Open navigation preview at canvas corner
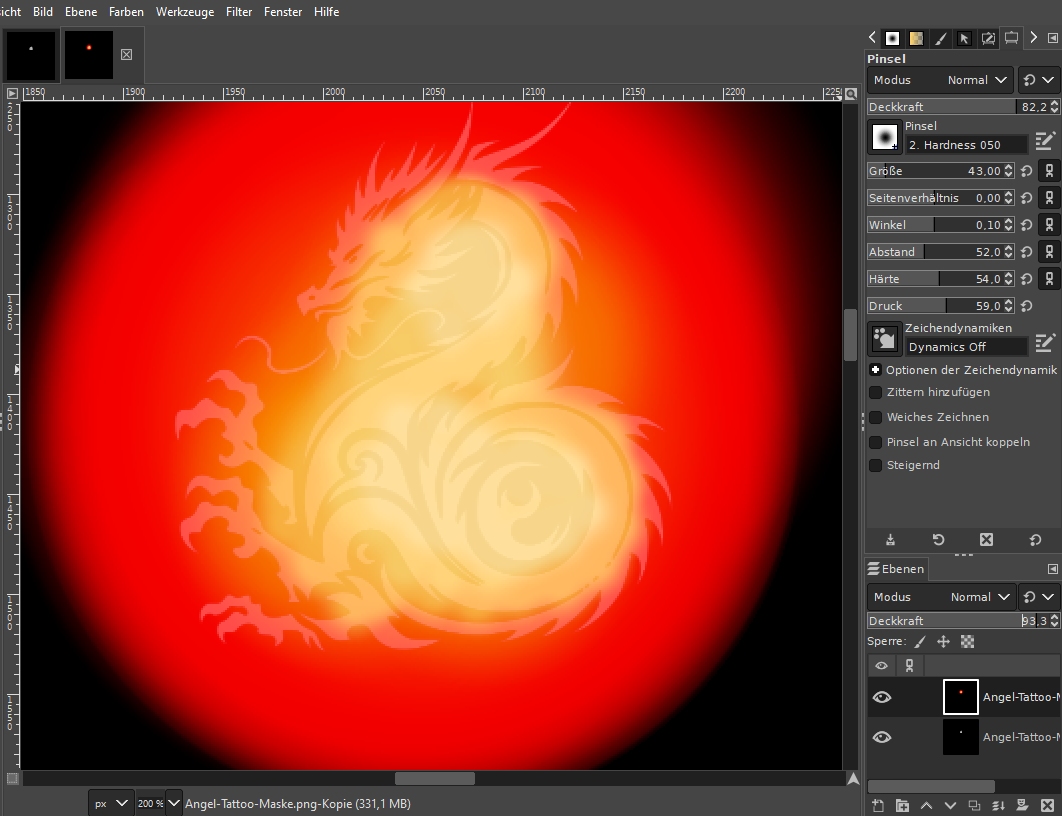The image size is (1062, 816). point(853,779)
